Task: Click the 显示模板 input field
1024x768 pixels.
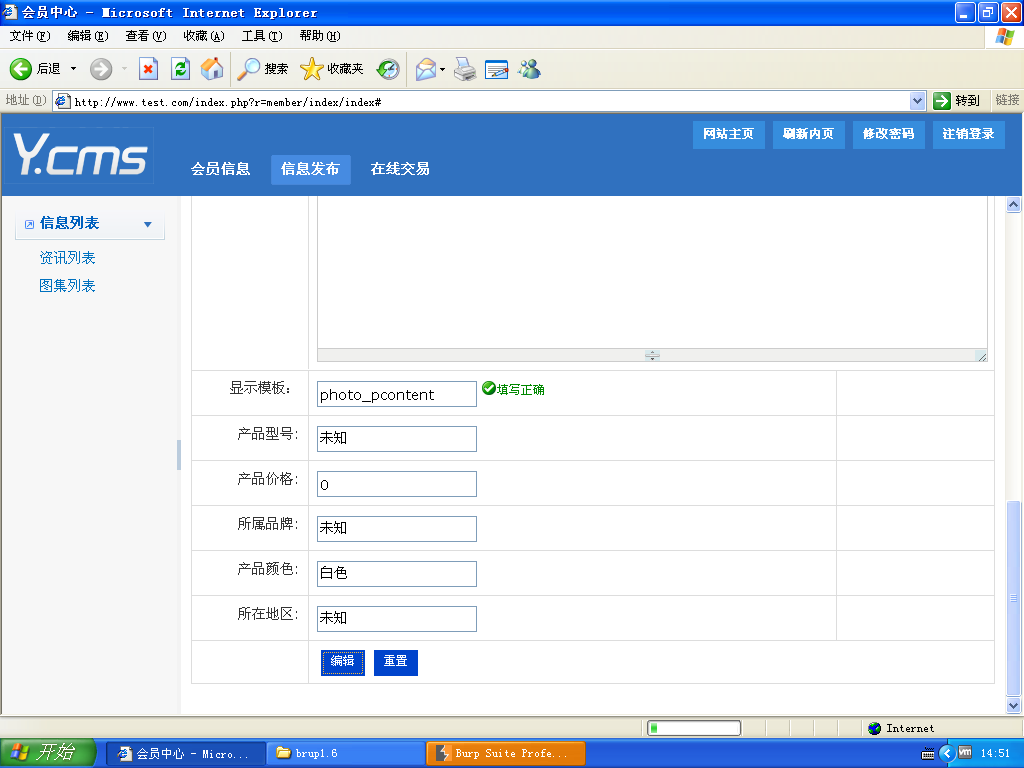Action: click(396, 394)
